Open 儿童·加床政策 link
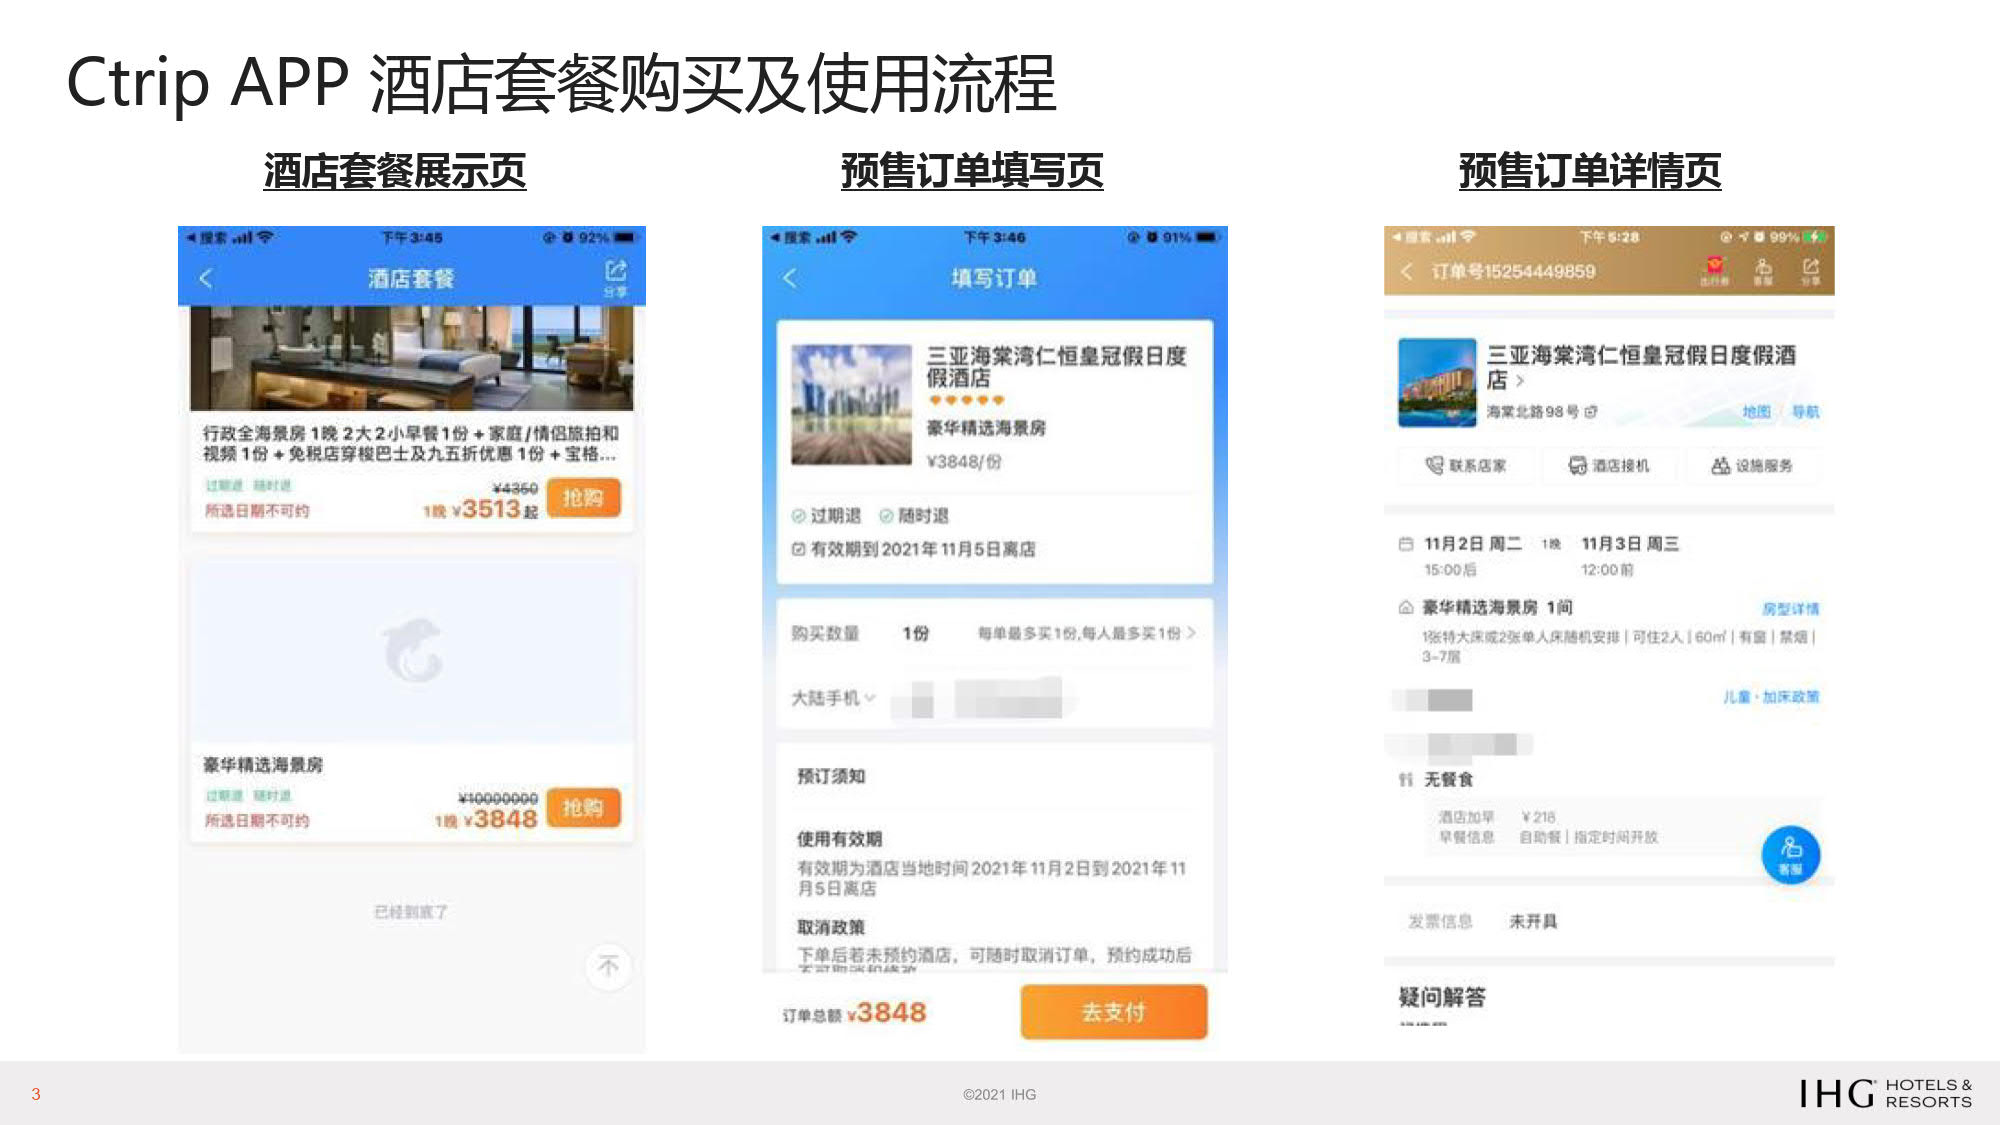 [1770, 697]
